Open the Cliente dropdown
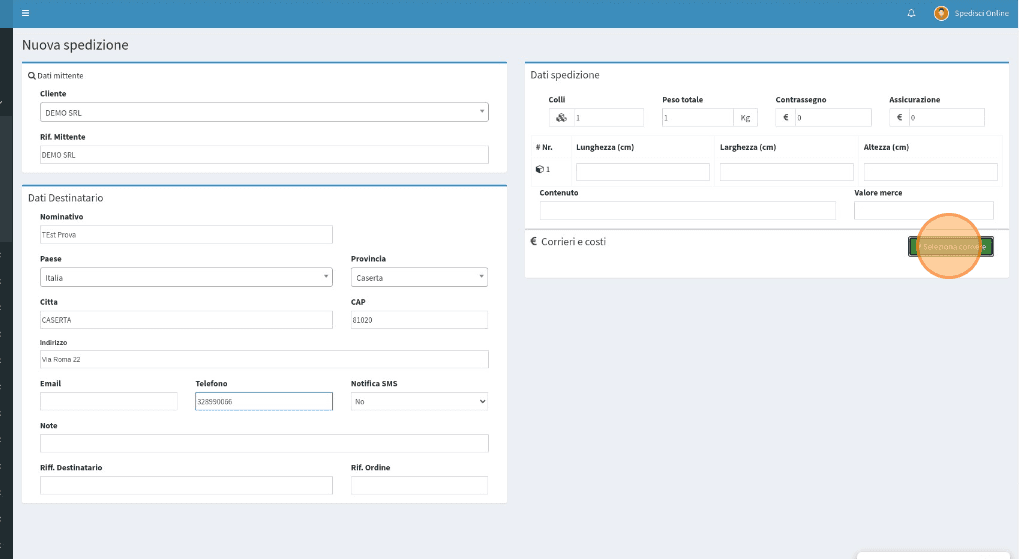This screenshot has width=1019, height=559. pyautogui.click(x=264, y=112)
